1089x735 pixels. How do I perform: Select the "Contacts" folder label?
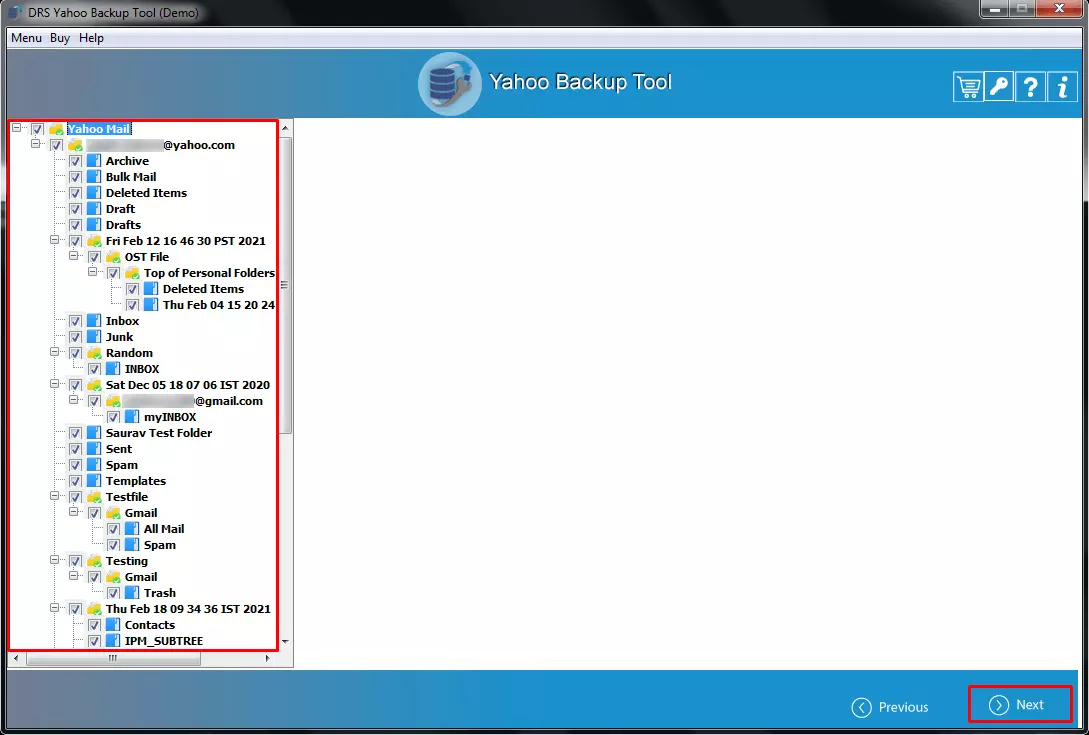pyautogui.click(x=150, y=625)
